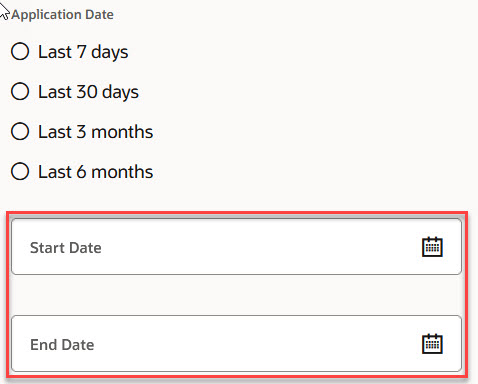Viewport: 478px width, 384px height.
Task: Click the "Last 30 days" option text
Action: point(88,92)
